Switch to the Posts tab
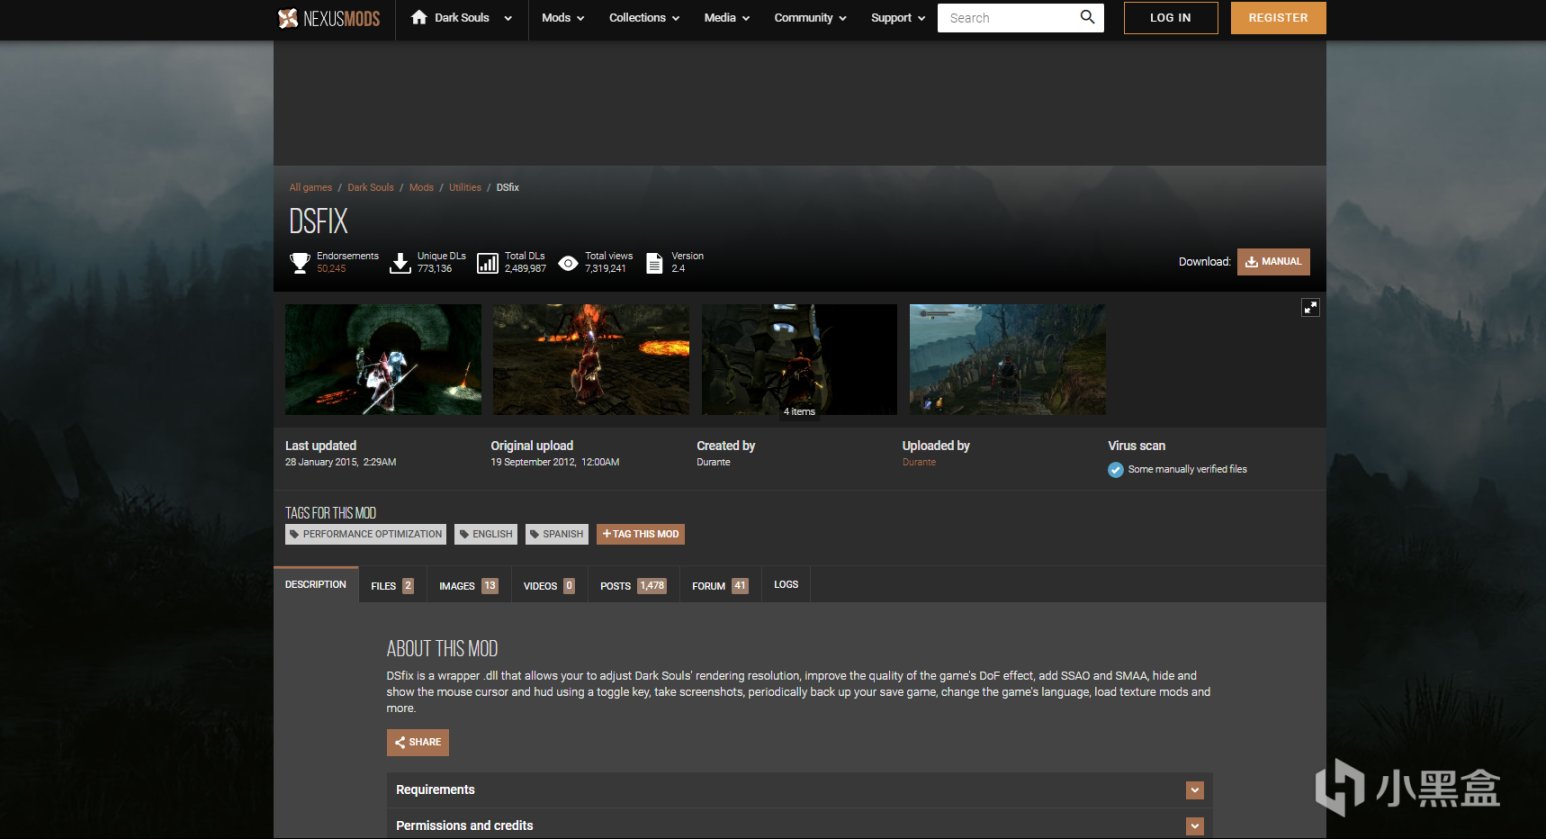The image size is (1546, 839). click(632, 585)
